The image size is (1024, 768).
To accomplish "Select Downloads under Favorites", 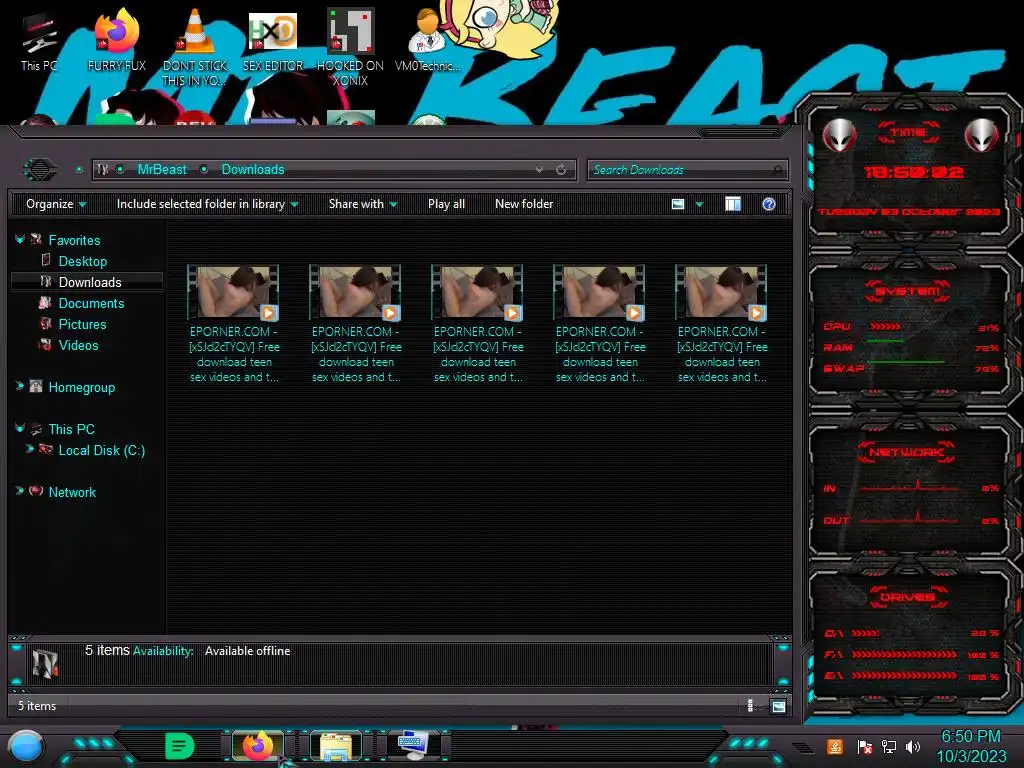I will click(x=90, y=282).
